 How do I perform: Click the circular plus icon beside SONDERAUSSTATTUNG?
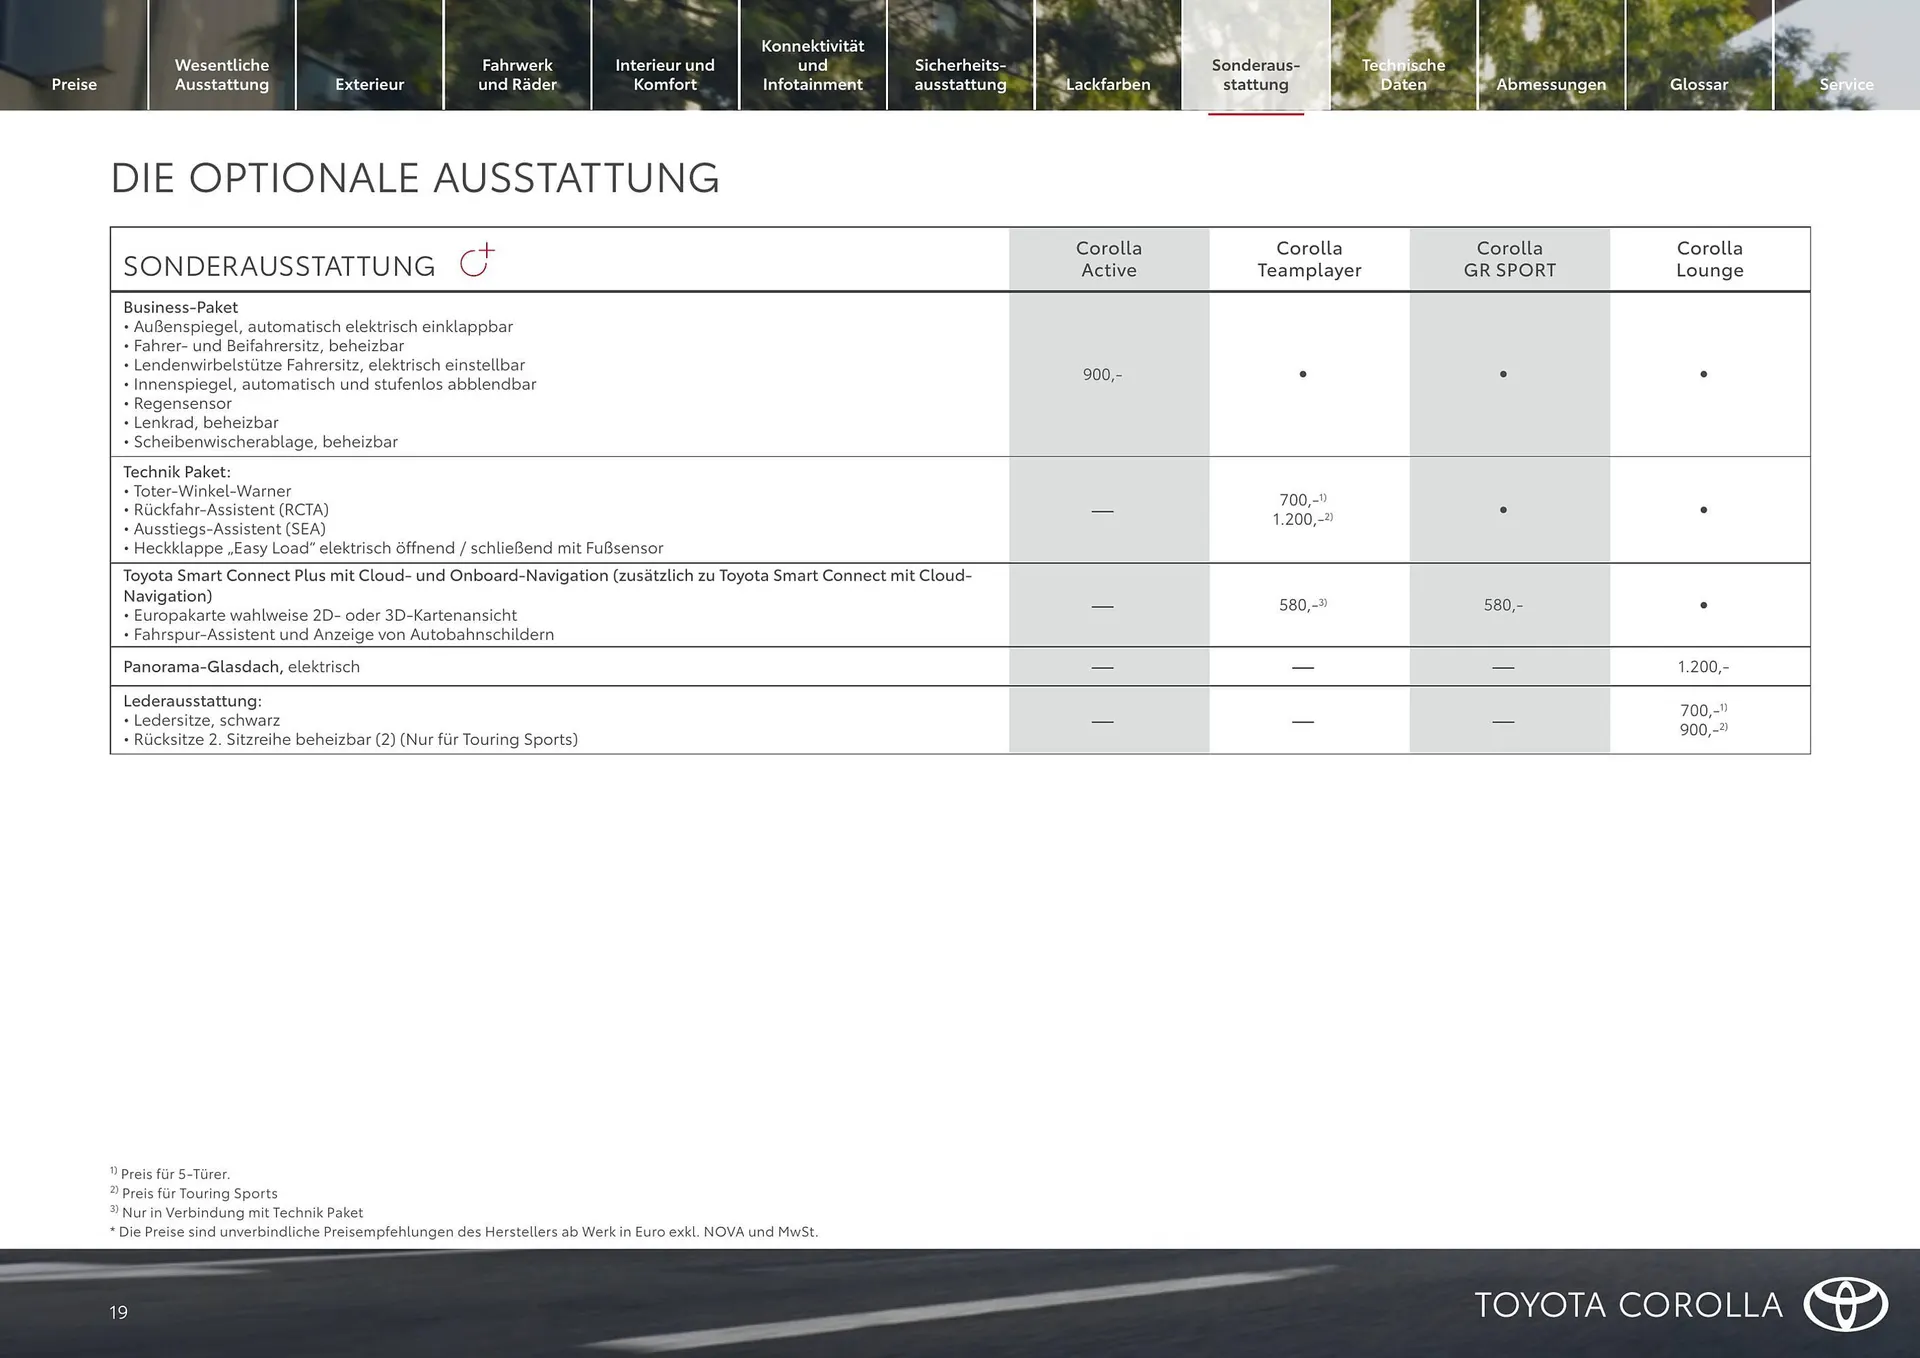coord(477,259)
